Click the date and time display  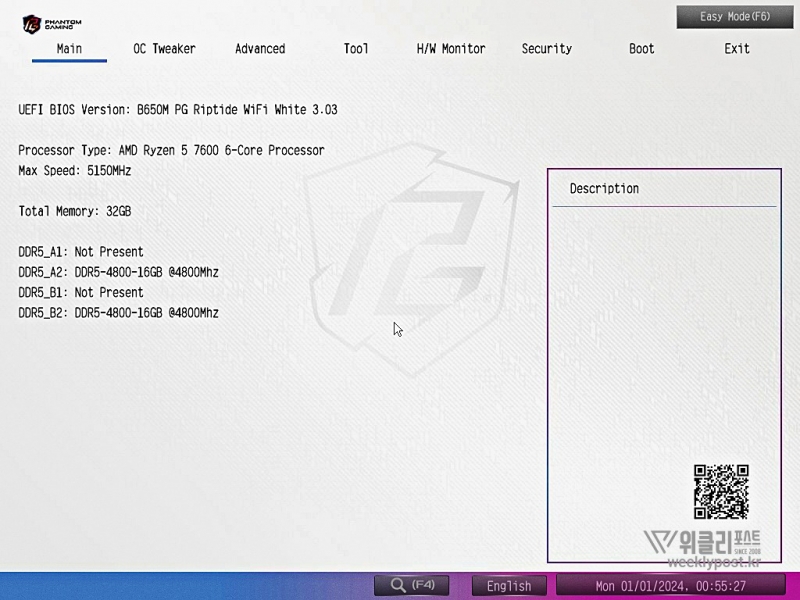click(670, 586)
